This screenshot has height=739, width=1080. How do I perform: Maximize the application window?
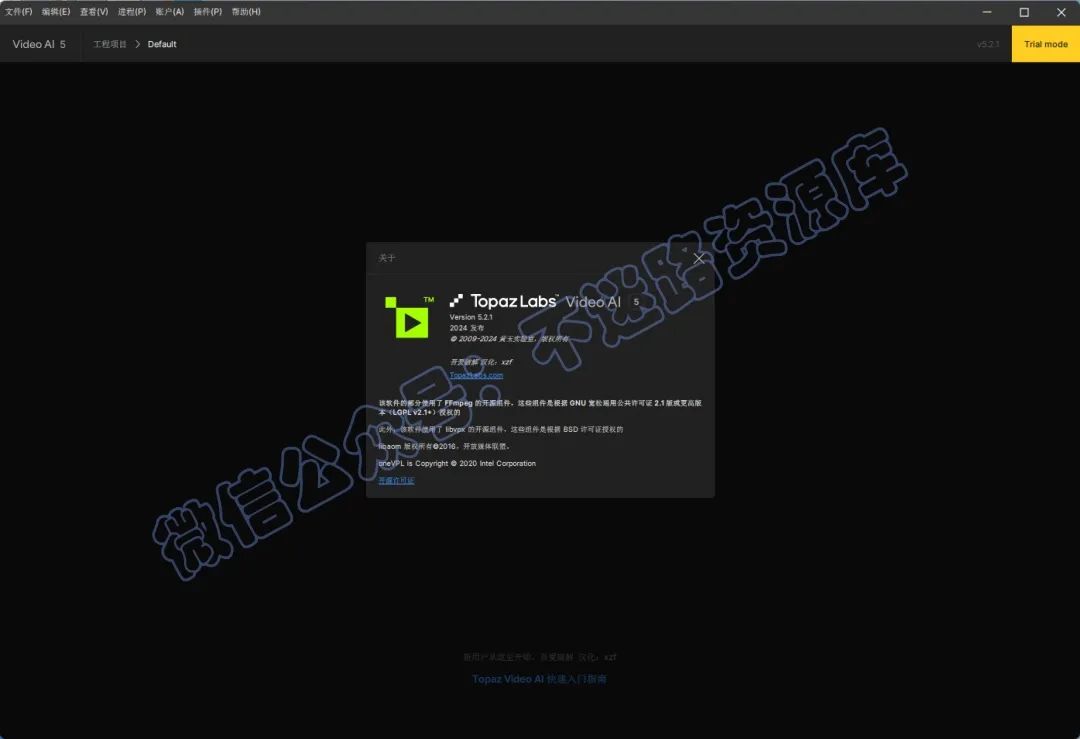tap(1024, 12)
